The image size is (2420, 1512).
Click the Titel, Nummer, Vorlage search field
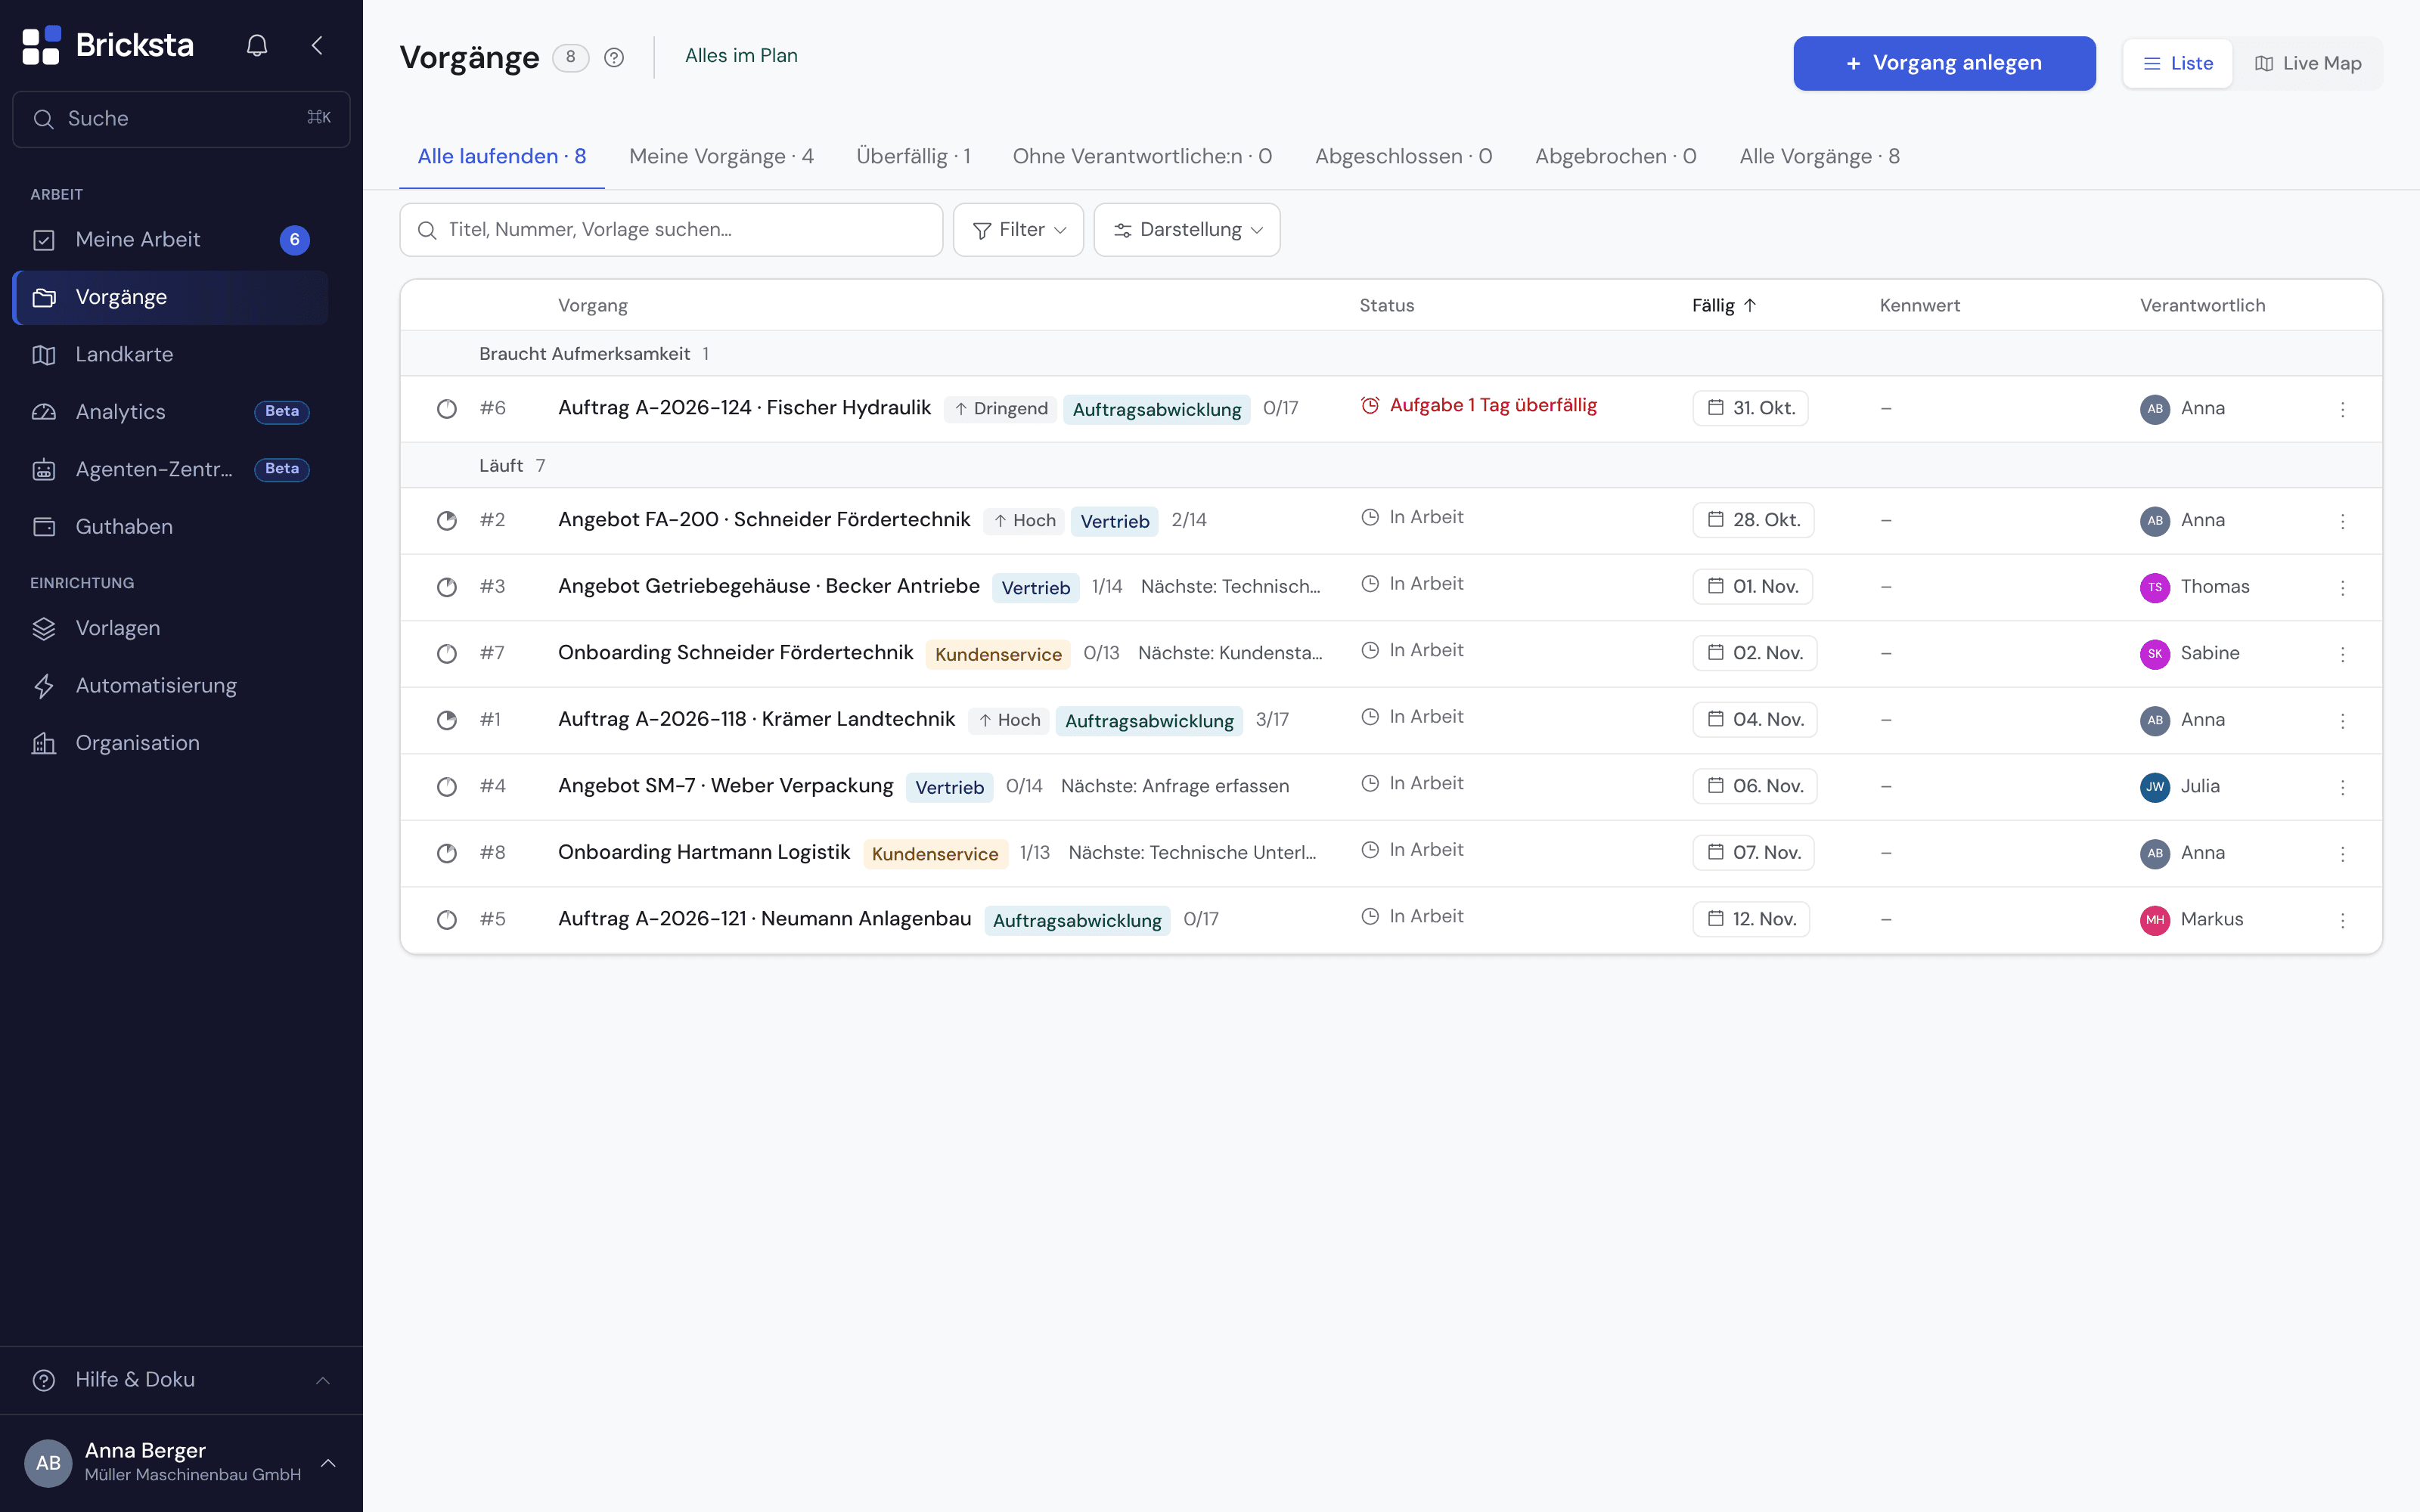671,230
